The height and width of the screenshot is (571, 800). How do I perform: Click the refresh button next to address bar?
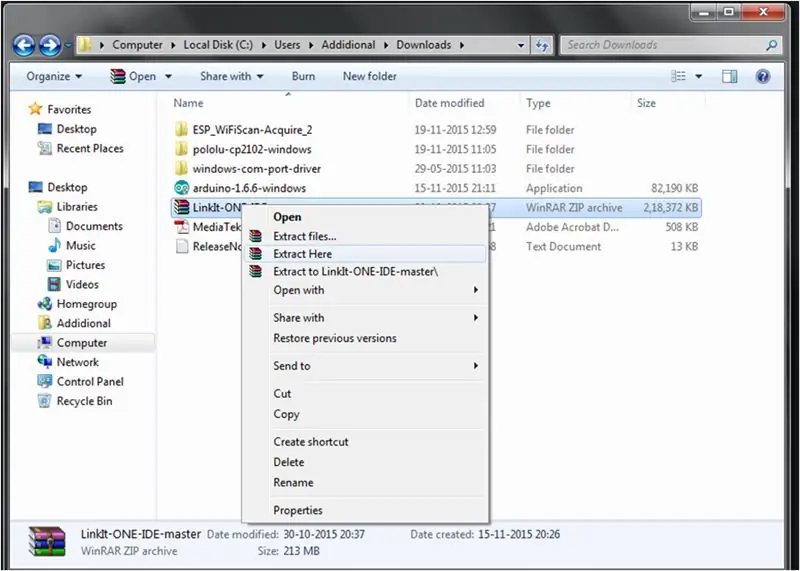click(541, 45)
